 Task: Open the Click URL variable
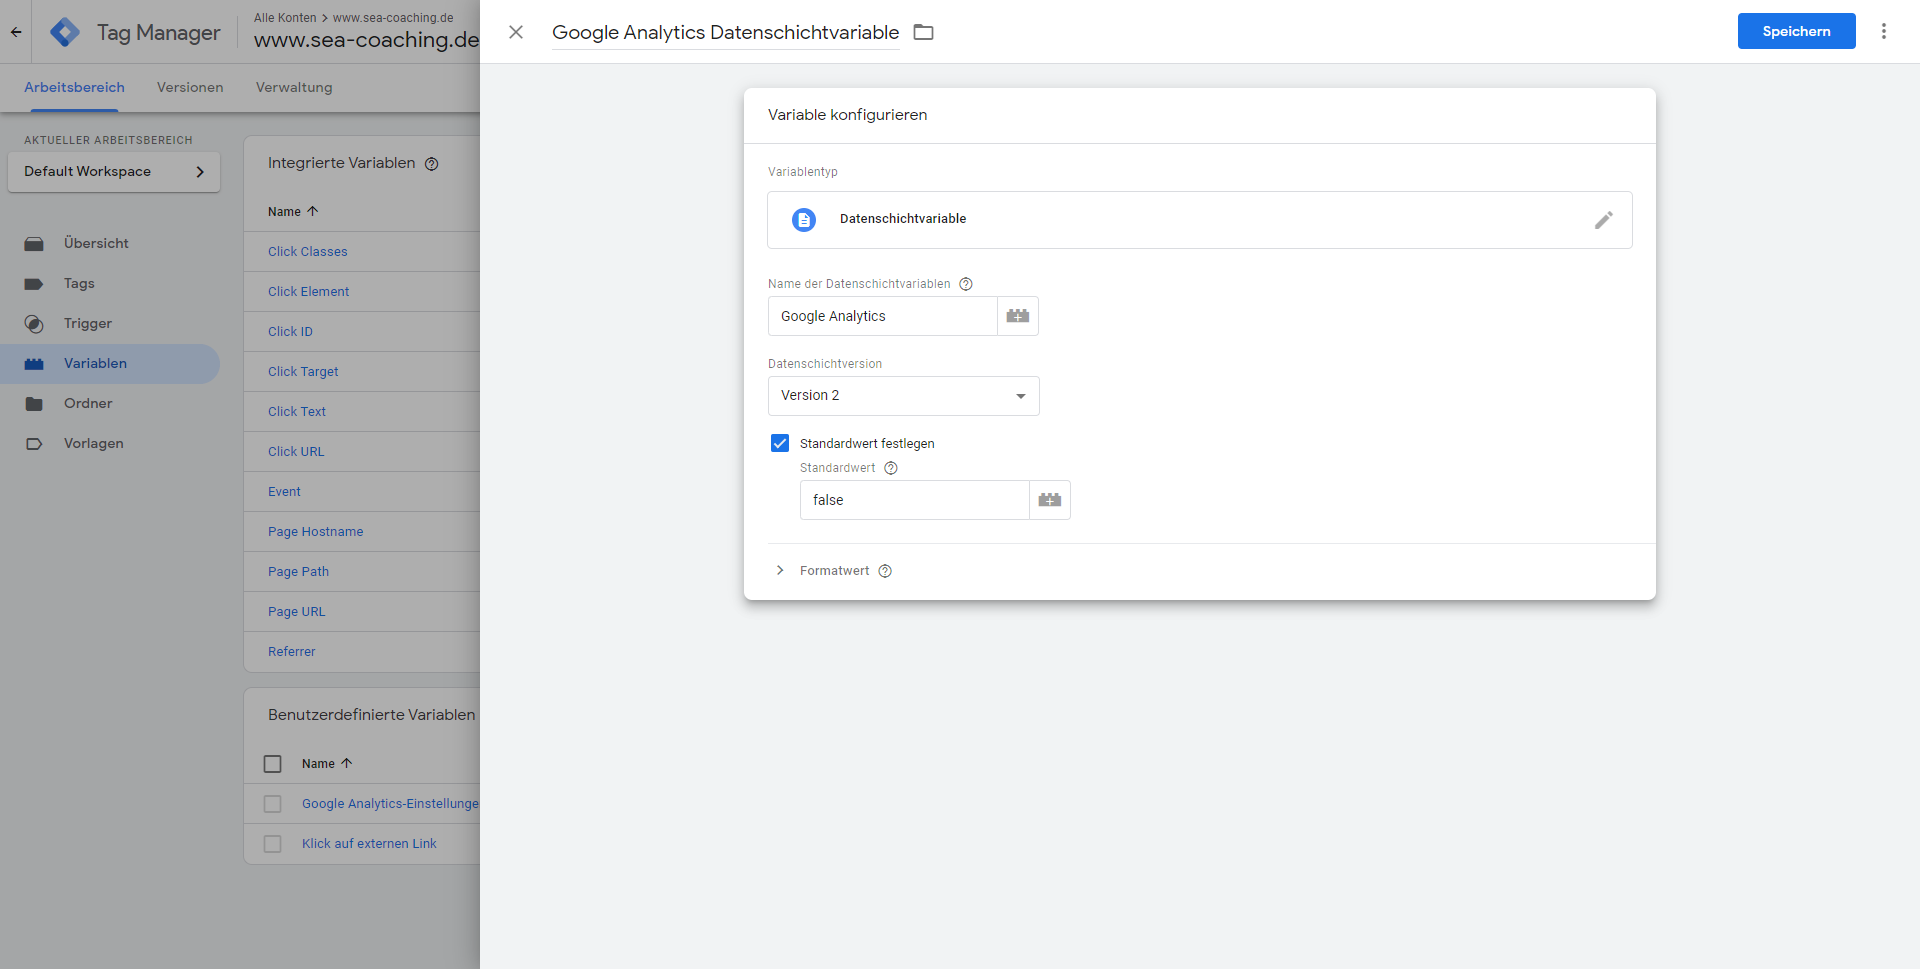[296, 451]
